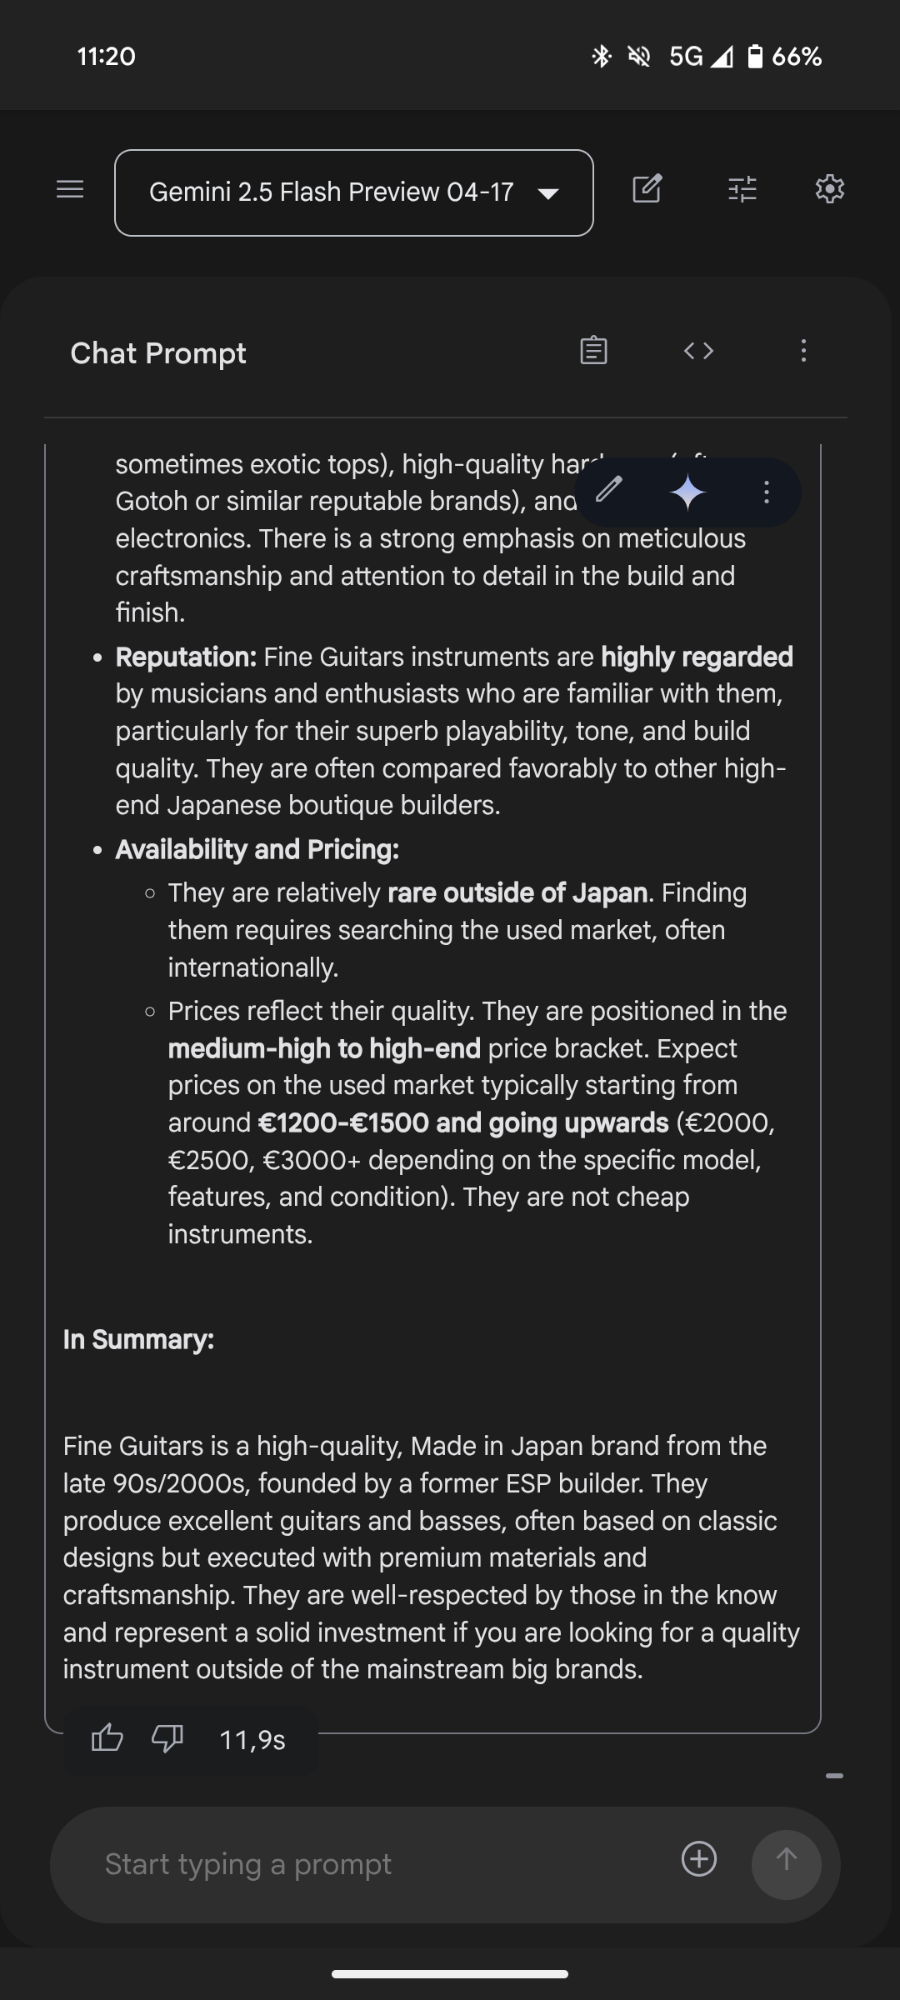Image resolution: width=900 pixels, height=2000 pixels.
Task: Open the settings gear icon
Action: tap(830, 189)
